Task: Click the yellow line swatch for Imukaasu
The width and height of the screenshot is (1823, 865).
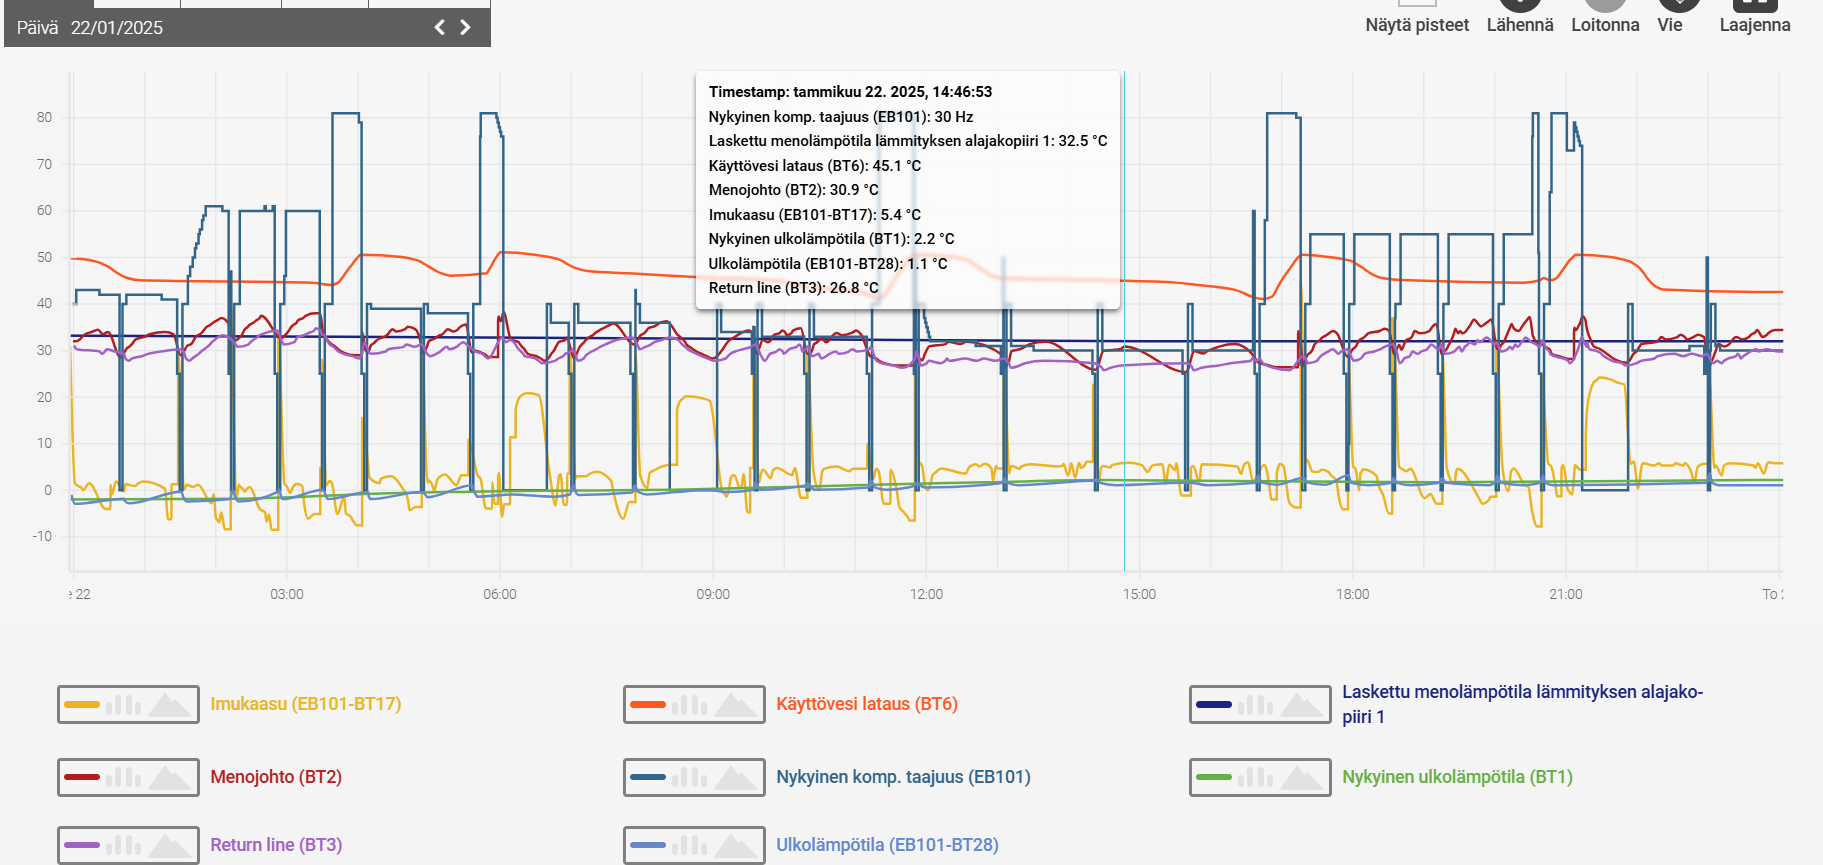Action: pos(82,705)
